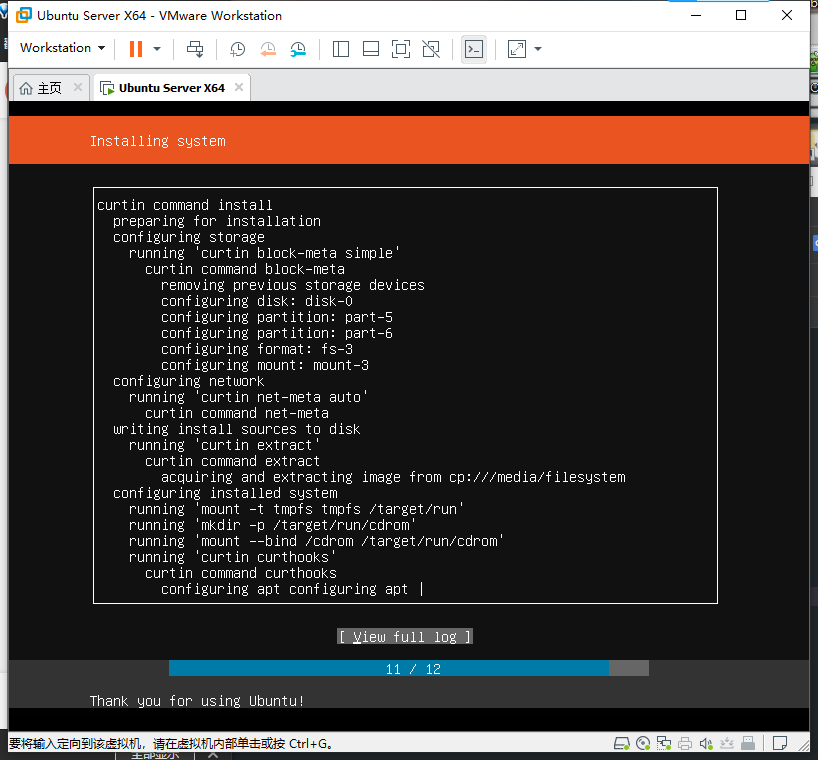Click the greyed download-tray device icon
Image resolution: width=818 pixels, height=760 pixels.
pyautogui.click(x=727, y=743)
